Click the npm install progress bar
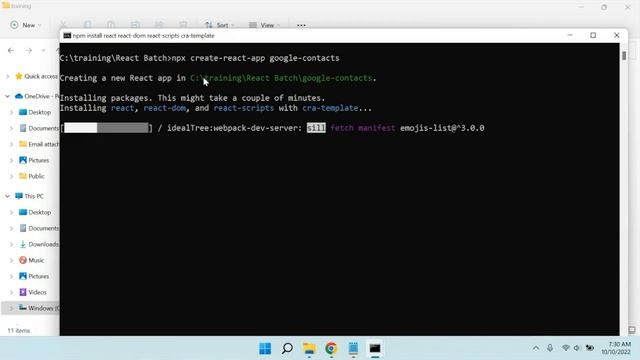This screenshot has width=640, height=360. (x=107, y=128)
